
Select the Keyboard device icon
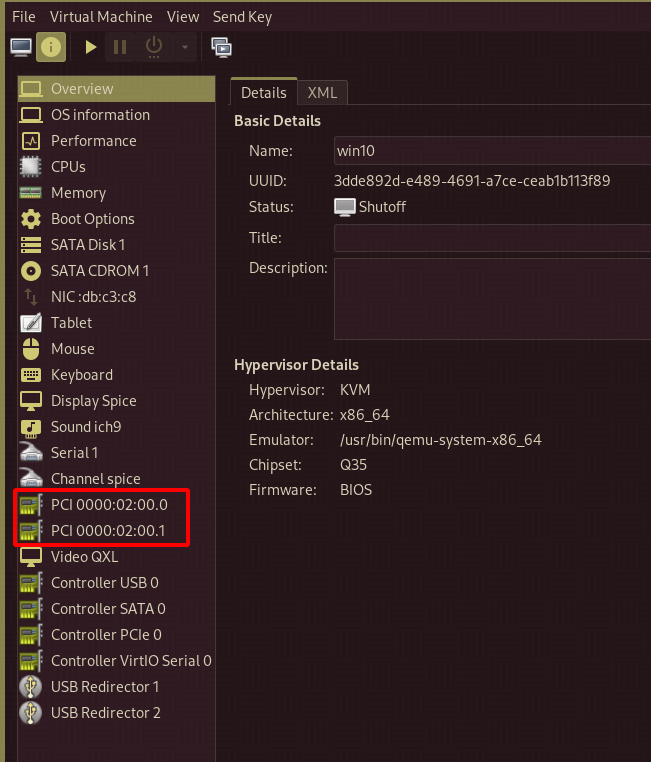pos(31,375)
